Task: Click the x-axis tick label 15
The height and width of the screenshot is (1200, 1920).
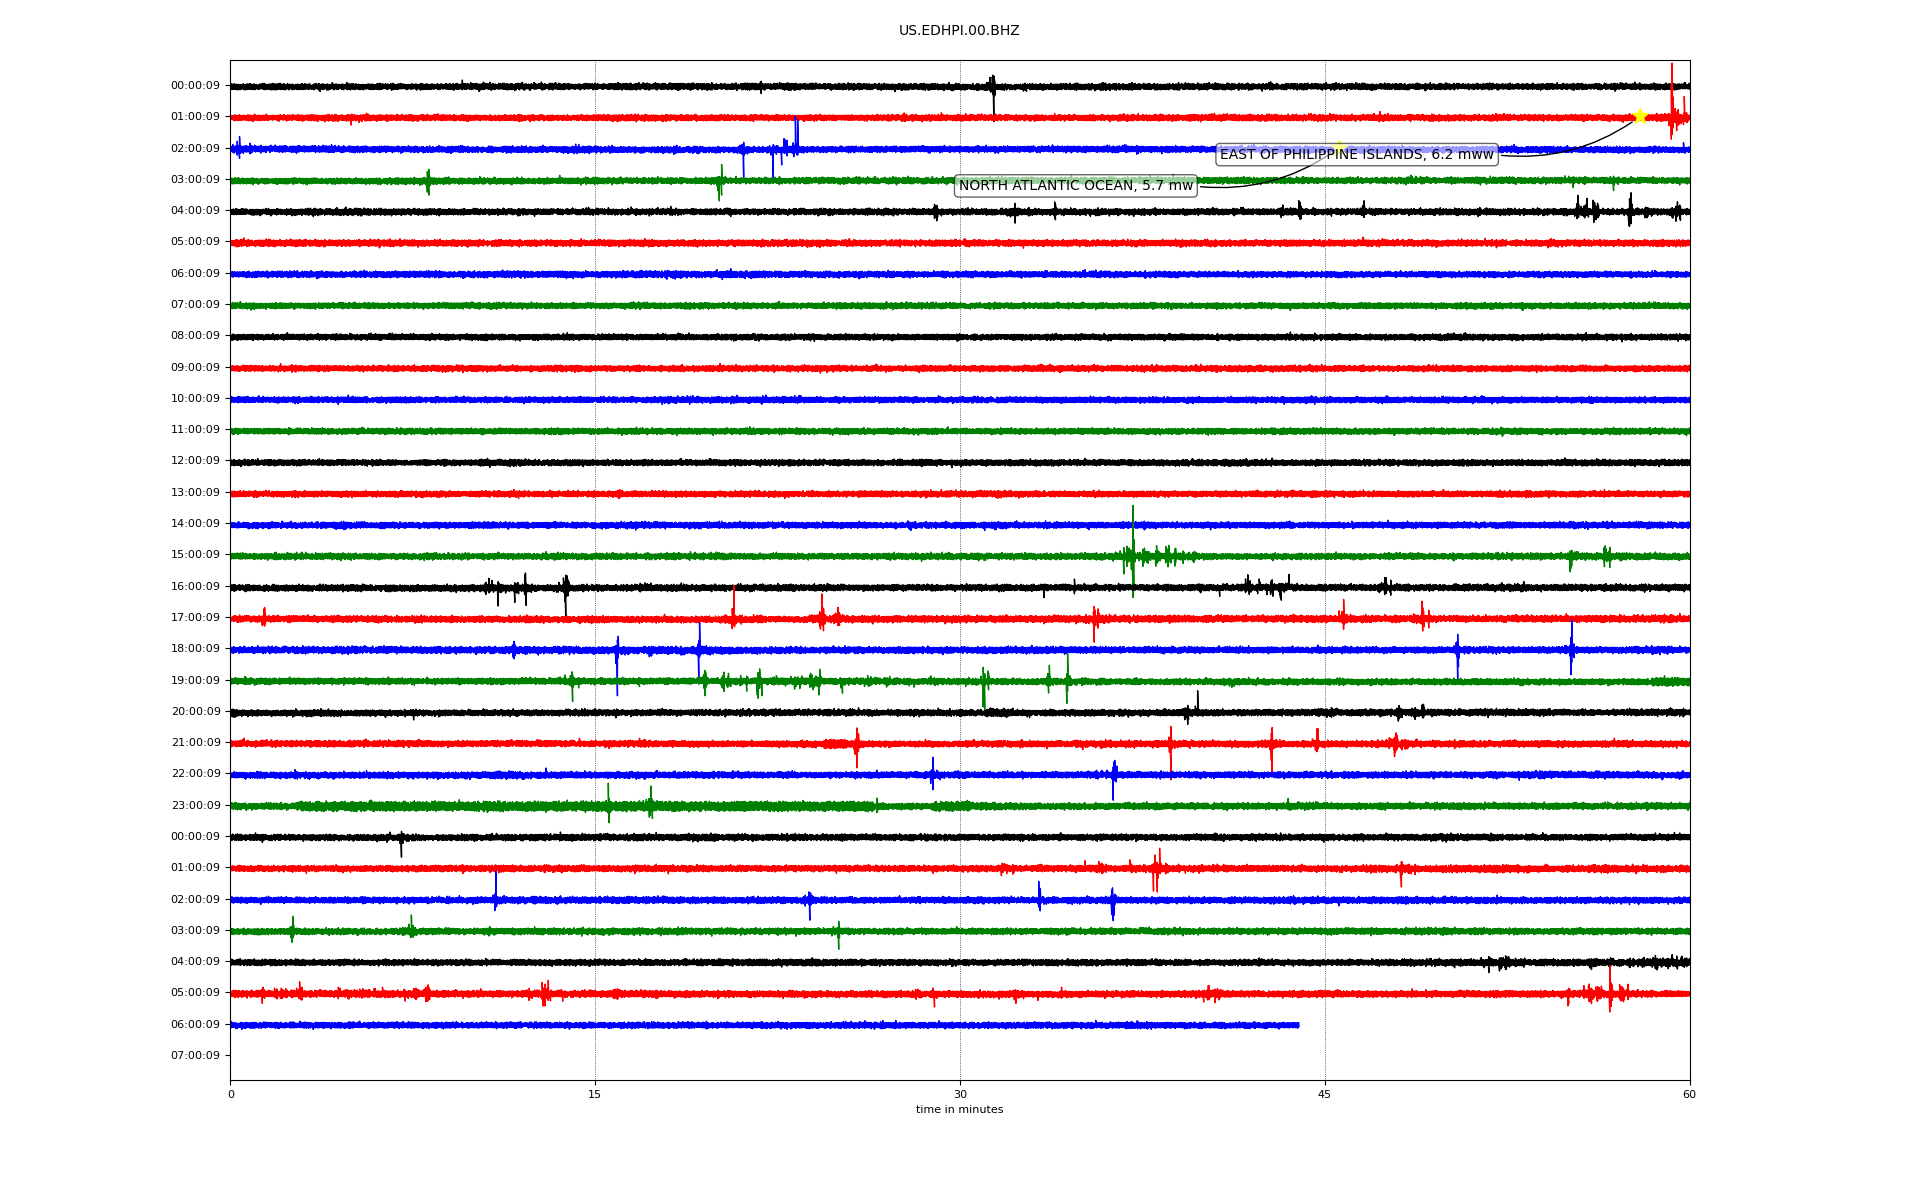Action: pos(595,1094)
